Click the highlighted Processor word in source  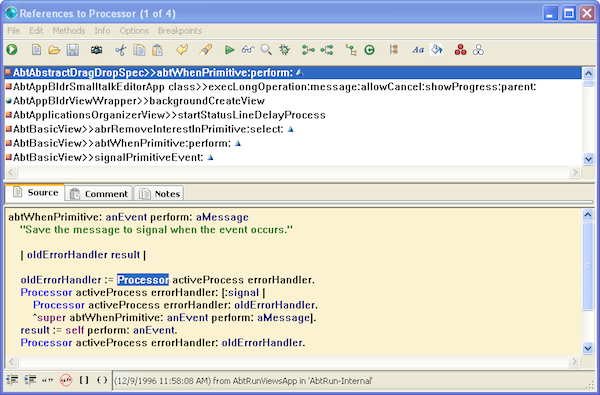(143, 280)
